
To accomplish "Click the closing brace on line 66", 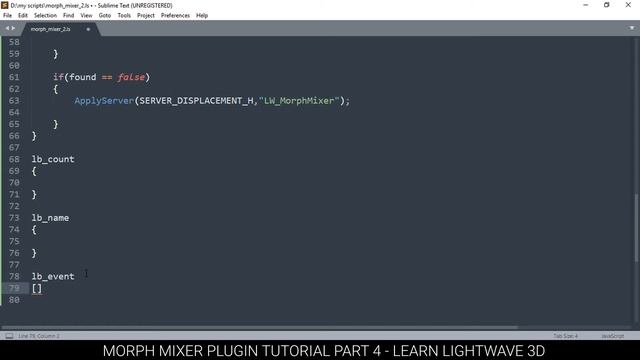I will tap(34, 136).
